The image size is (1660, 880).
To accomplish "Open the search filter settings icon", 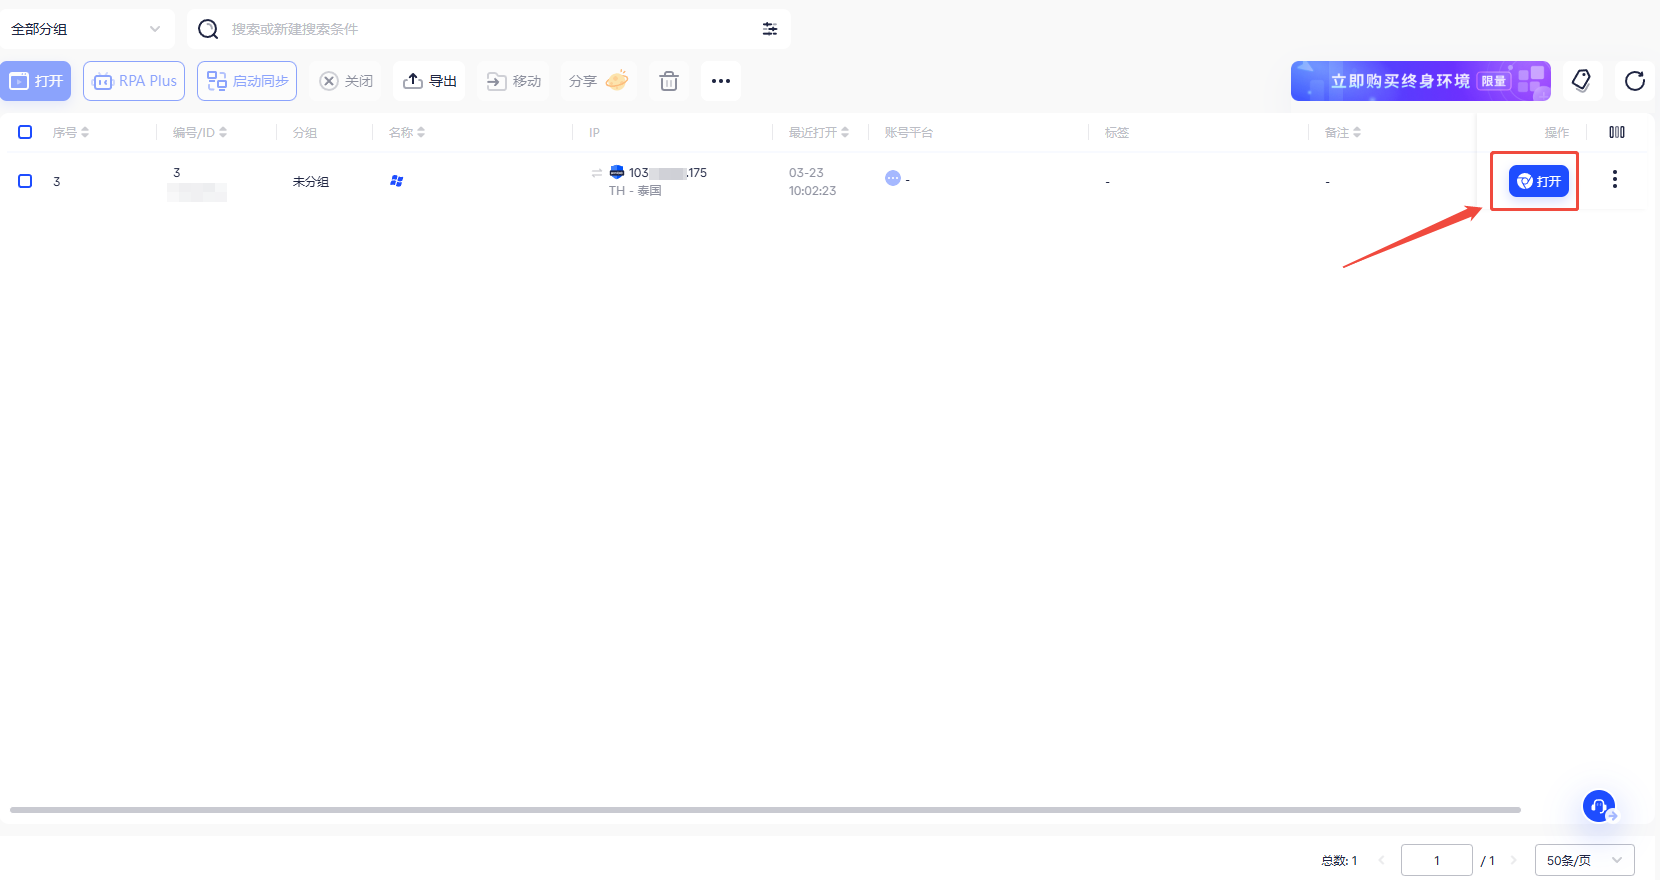I will 770,29.
